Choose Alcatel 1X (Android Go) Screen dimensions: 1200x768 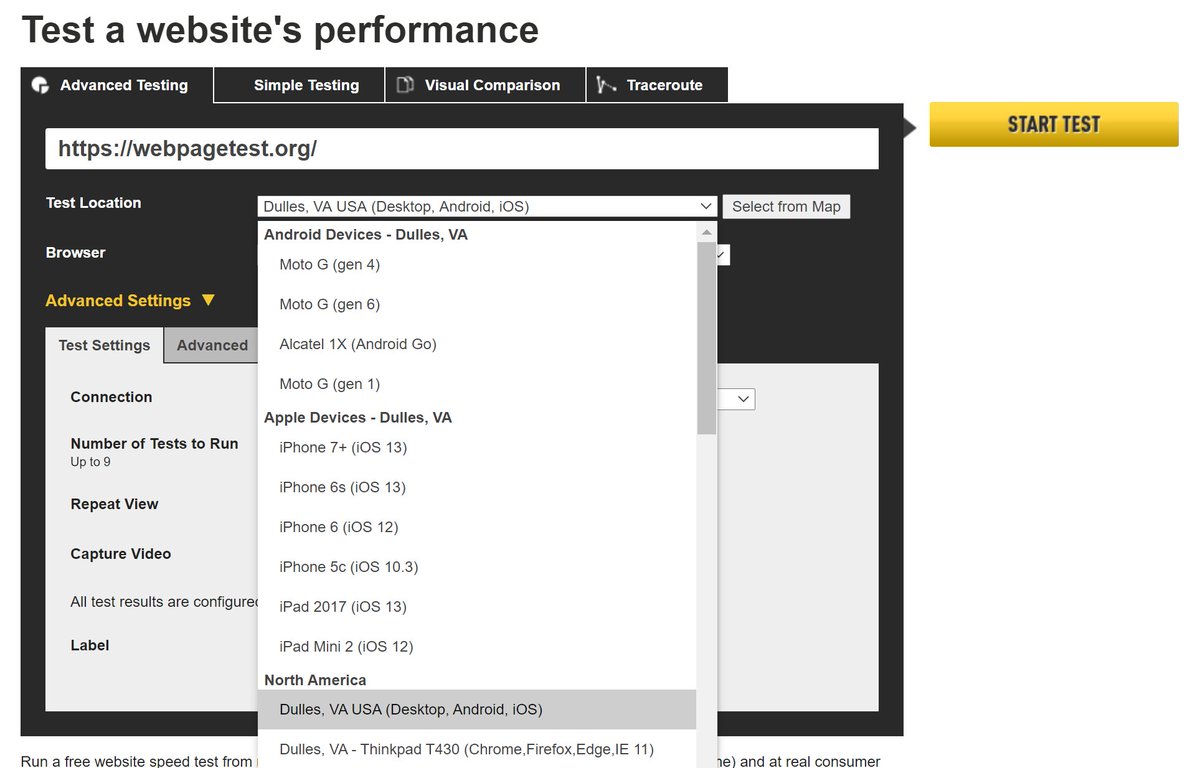click(477, 344)
